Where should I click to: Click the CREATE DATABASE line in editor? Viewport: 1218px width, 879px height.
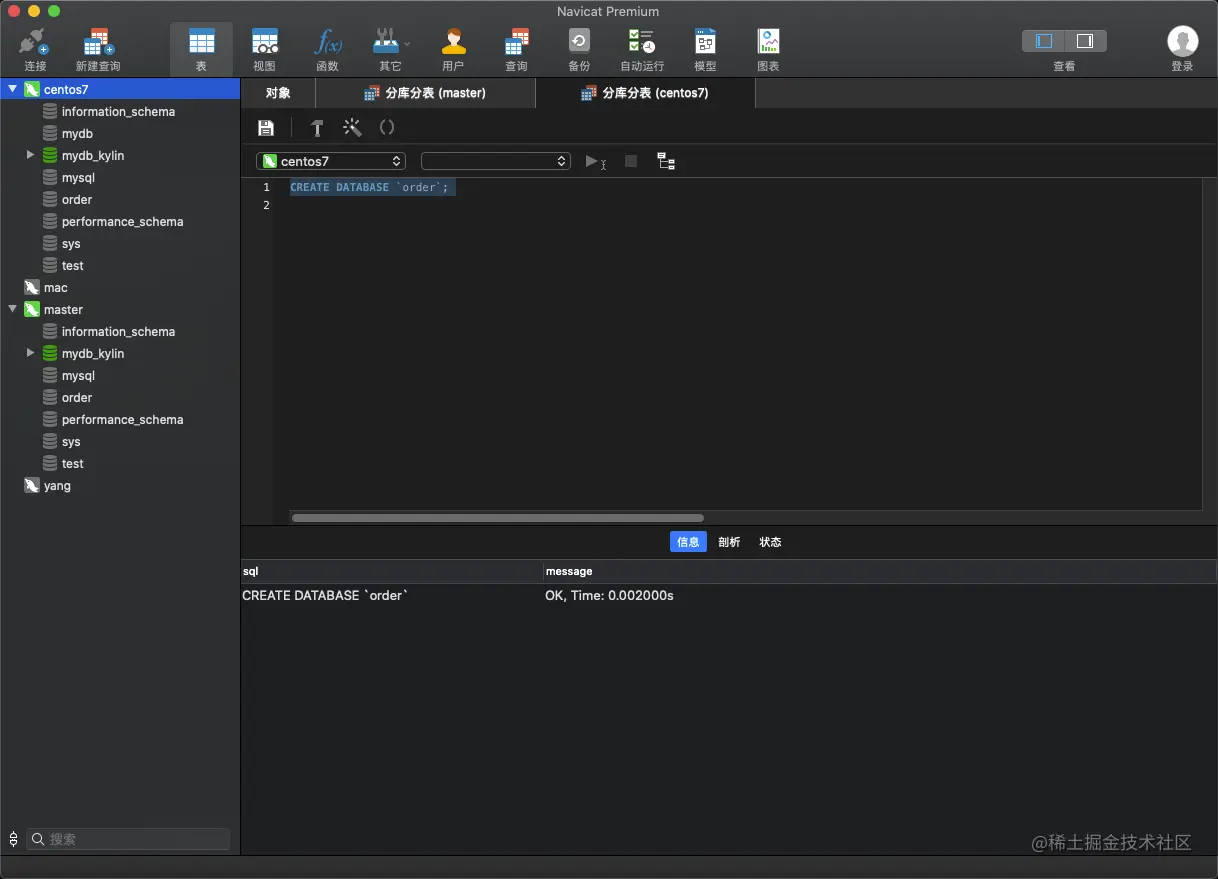tap(370, 187)
